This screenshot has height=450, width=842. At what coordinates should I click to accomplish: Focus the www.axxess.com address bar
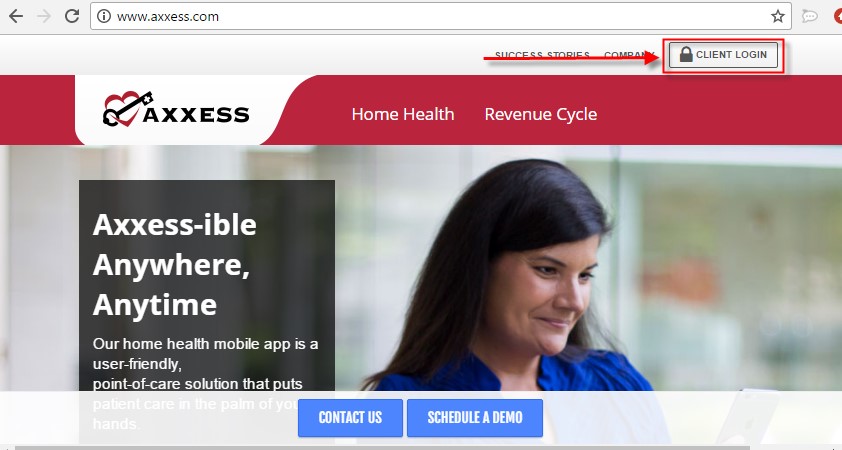point(440,17)
